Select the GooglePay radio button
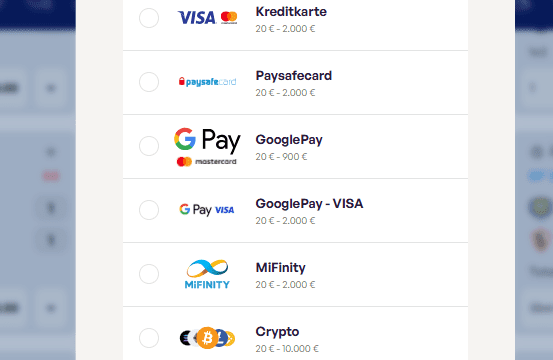553x360 pixels. [x=149, y=146]
